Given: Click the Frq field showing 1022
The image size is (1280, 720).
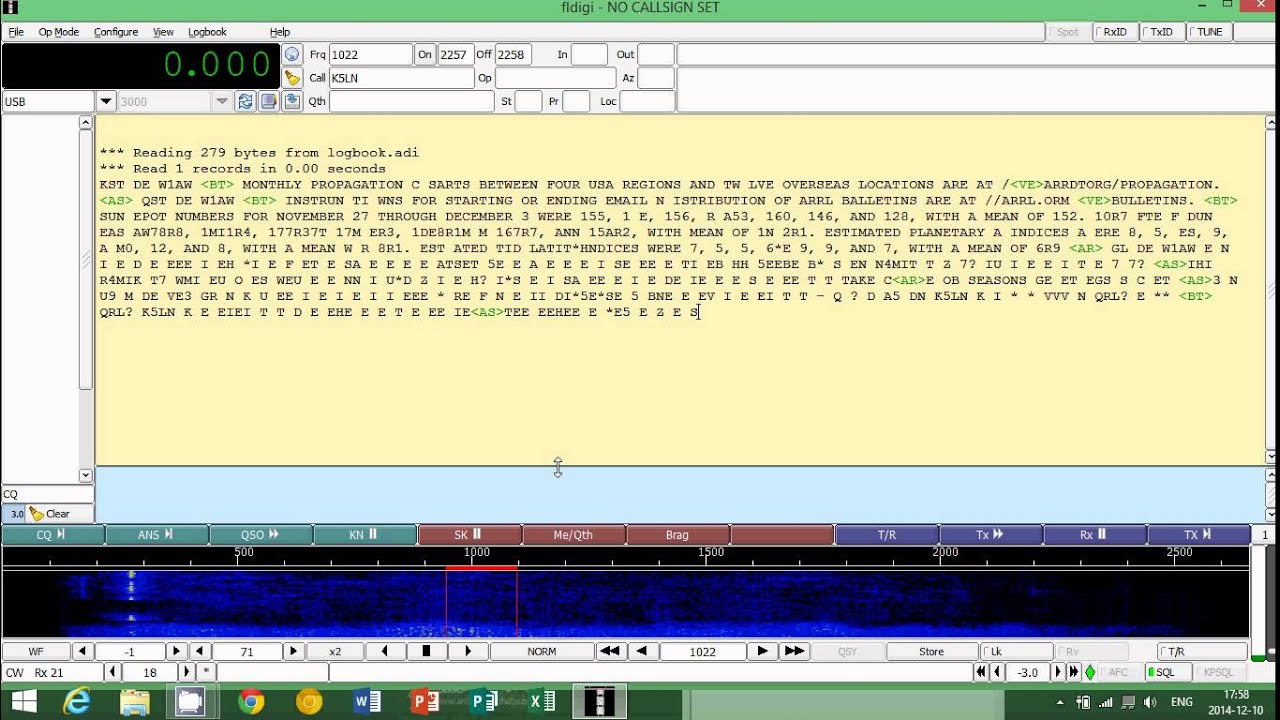Looking at the screenshot, I should tap(370, 55).
